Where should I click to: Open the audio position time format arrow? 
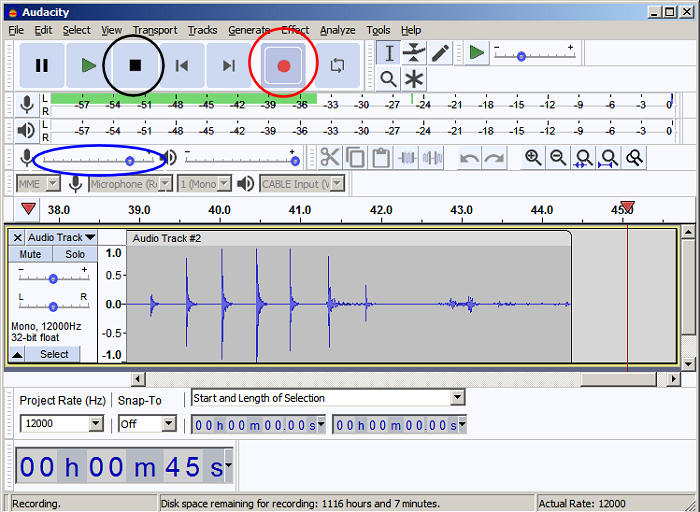(x=229, y=465)
